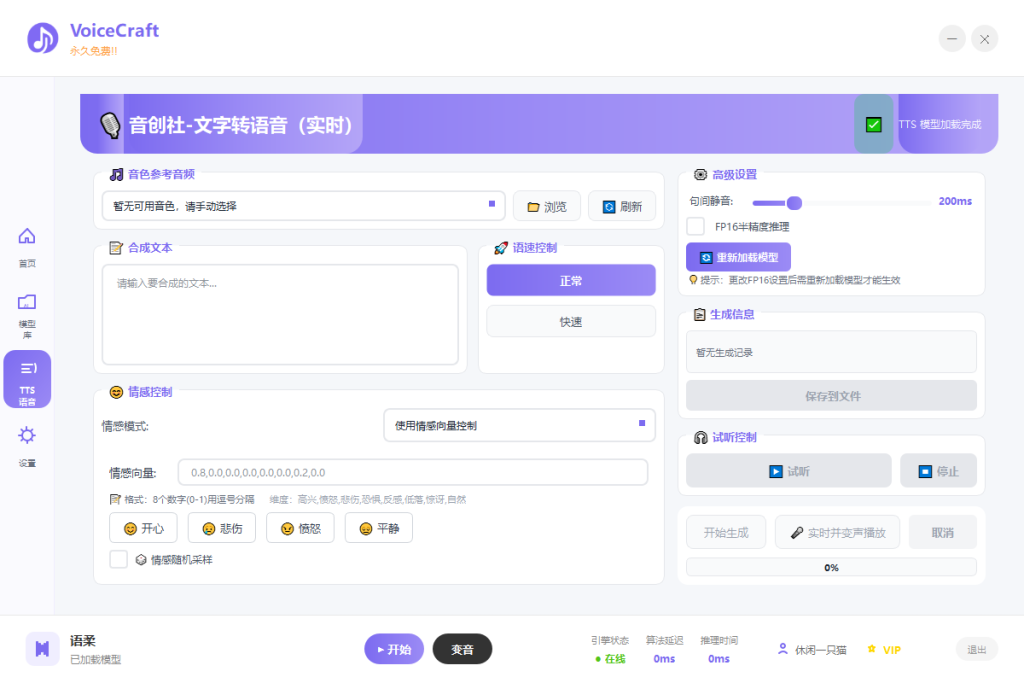
Task: Enable FP16半精度推理 checkbox
Action: tap(696, 227)
